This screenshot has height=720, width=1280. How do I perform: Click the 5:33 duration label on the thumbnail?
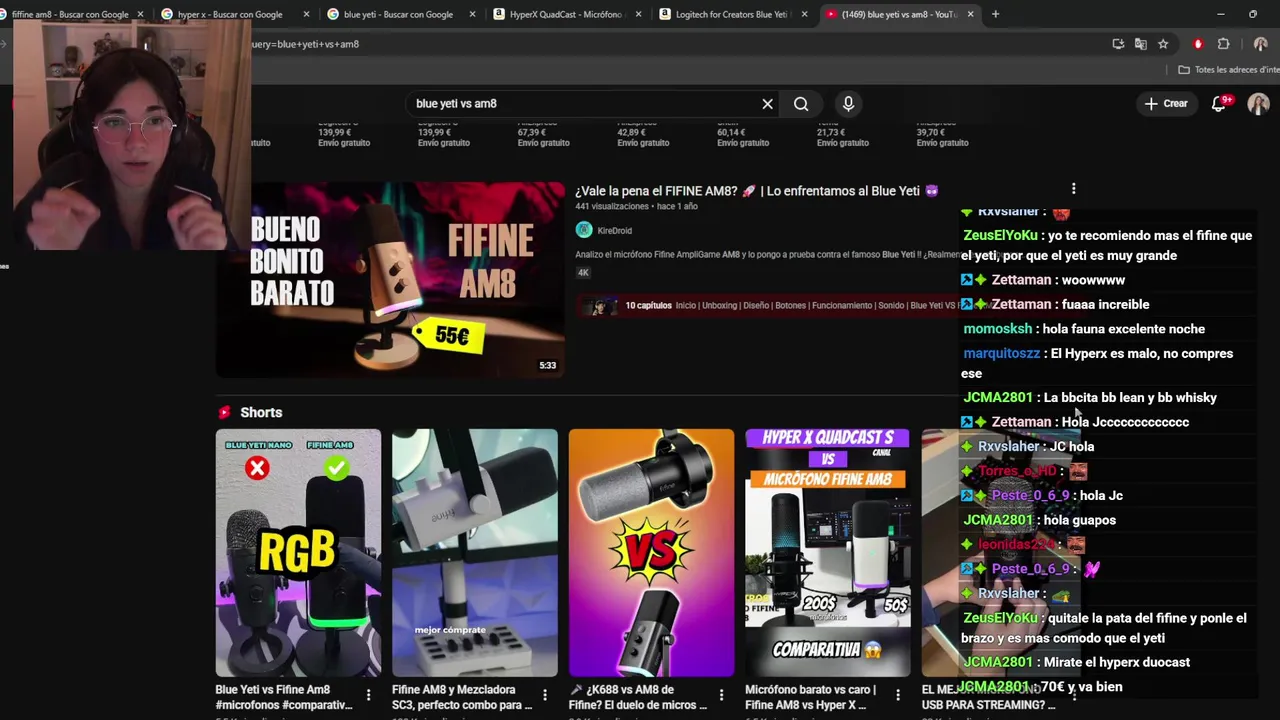[x=548, y=366]
